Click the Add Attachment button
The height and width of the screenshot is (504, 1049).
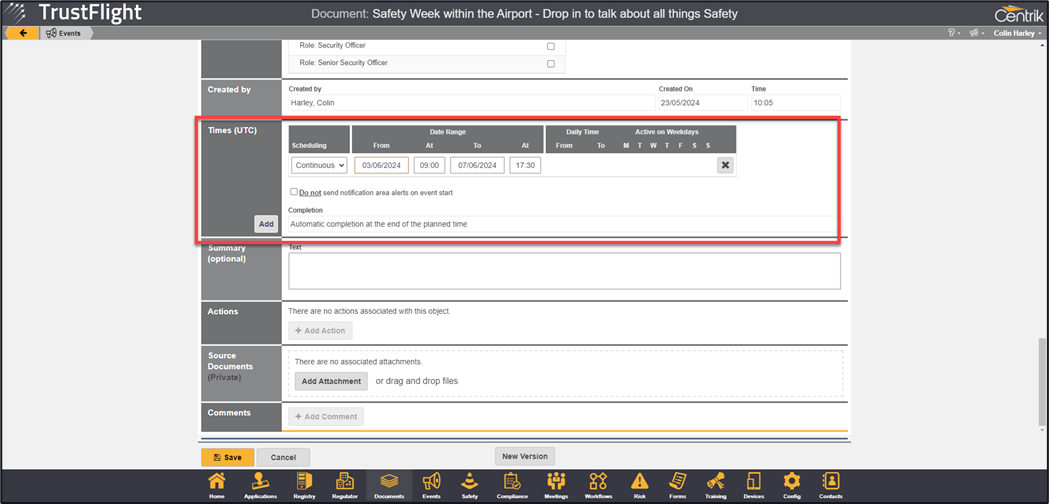tap(331, 381)
